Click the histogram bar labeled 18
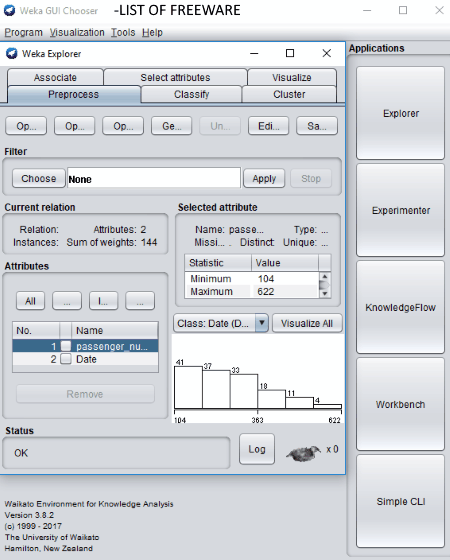This screenshot has width=450, height=560. [x=271, y=399]
